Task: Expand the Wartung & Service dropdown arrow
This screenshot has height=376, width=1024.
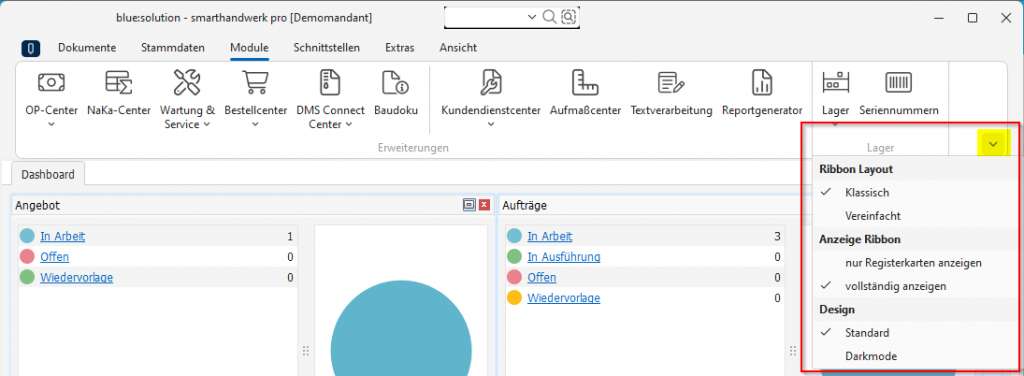Action: [x=206, y=125]
